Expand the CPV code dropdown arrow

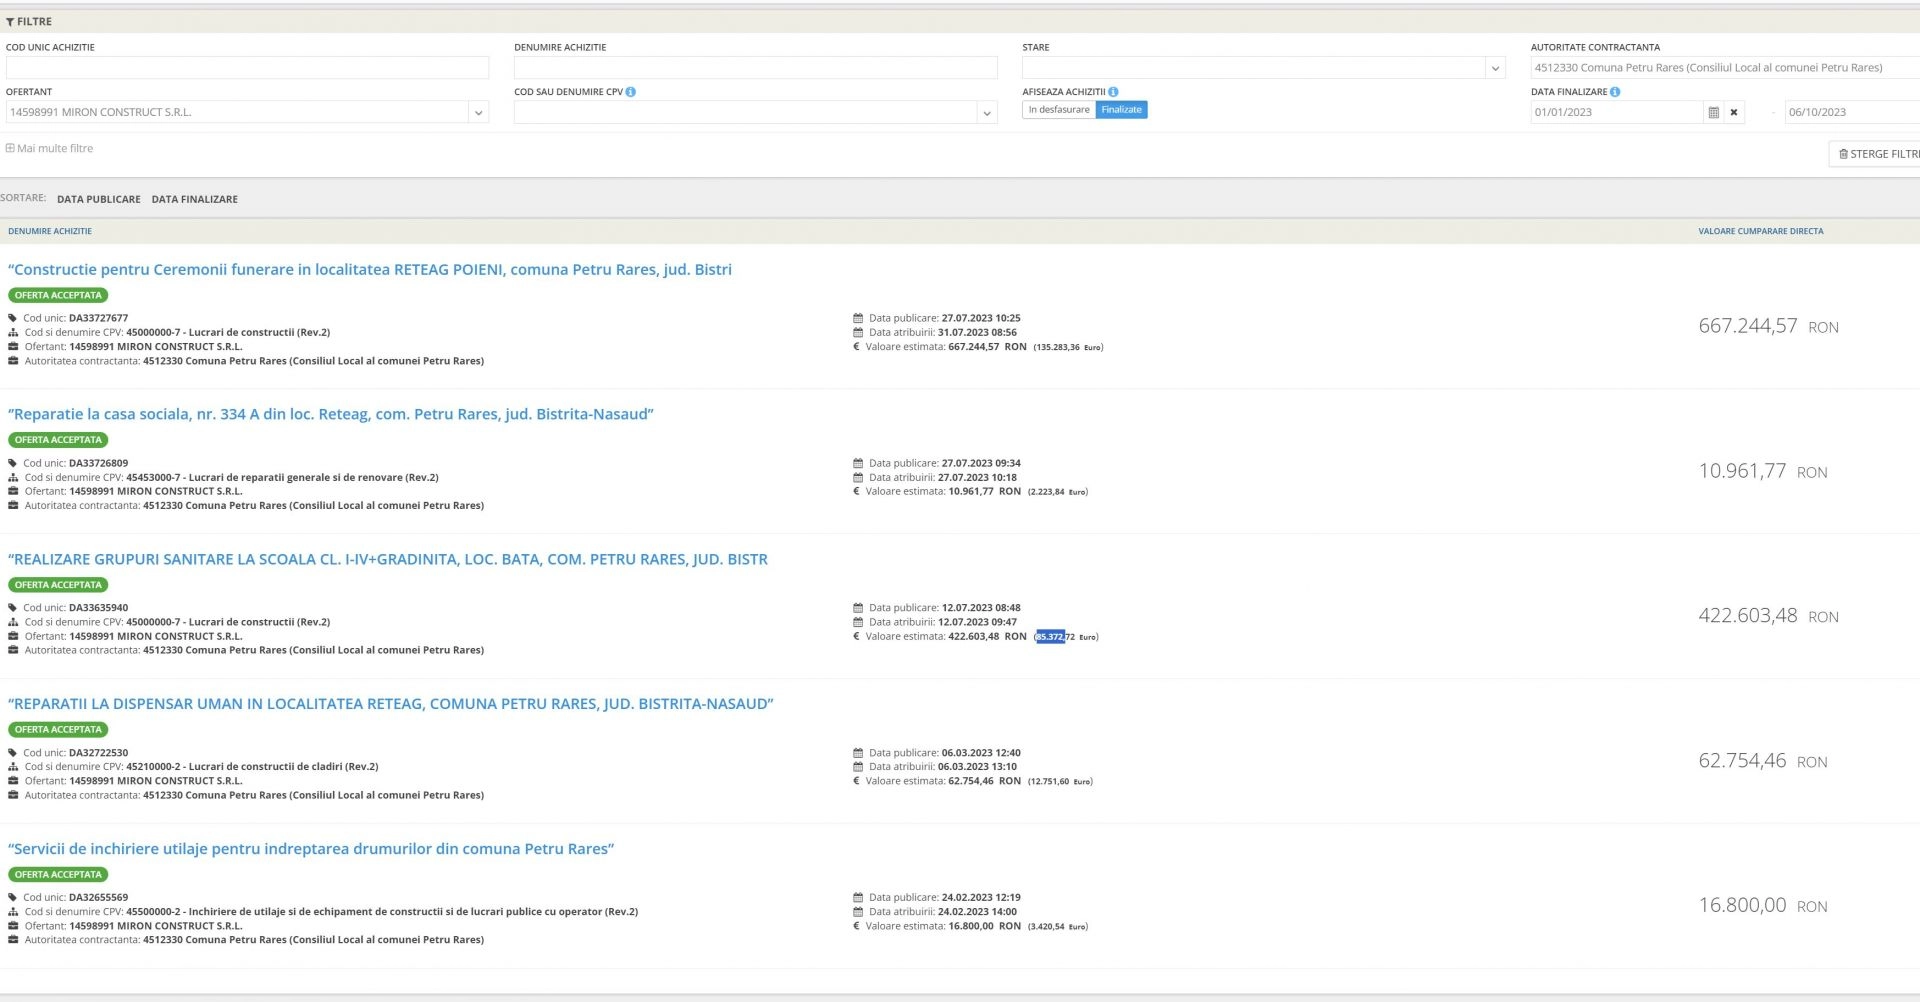(x=987, y=113)
